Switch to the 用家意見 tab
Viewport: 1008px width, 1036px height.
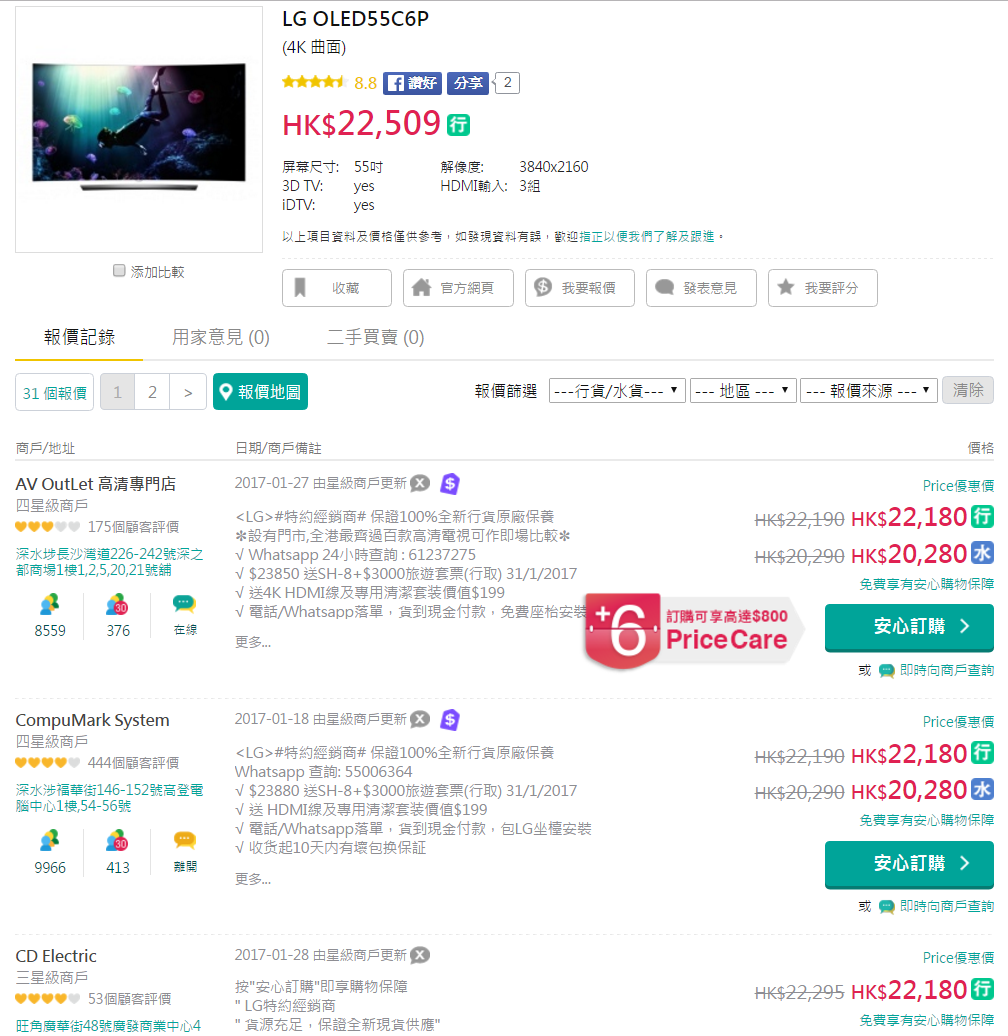point(220,338)
